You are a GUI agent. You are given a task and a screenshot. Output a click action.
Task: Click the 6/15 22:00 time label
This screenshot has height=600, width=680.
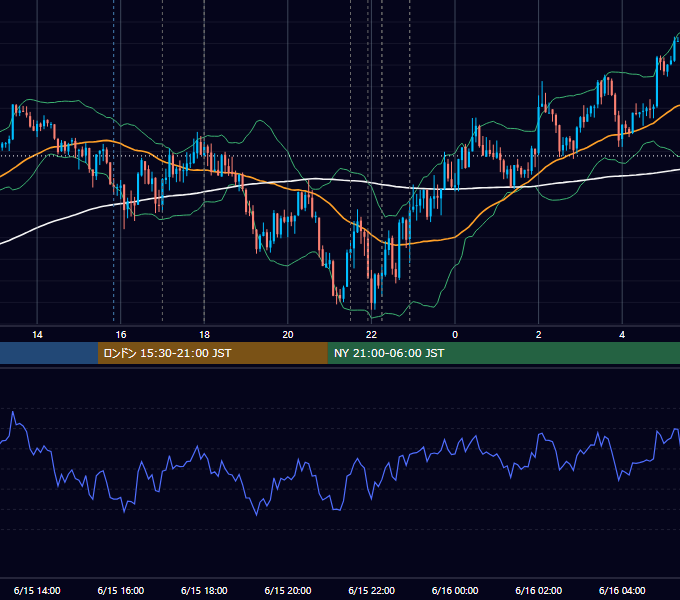pos(372,590)
